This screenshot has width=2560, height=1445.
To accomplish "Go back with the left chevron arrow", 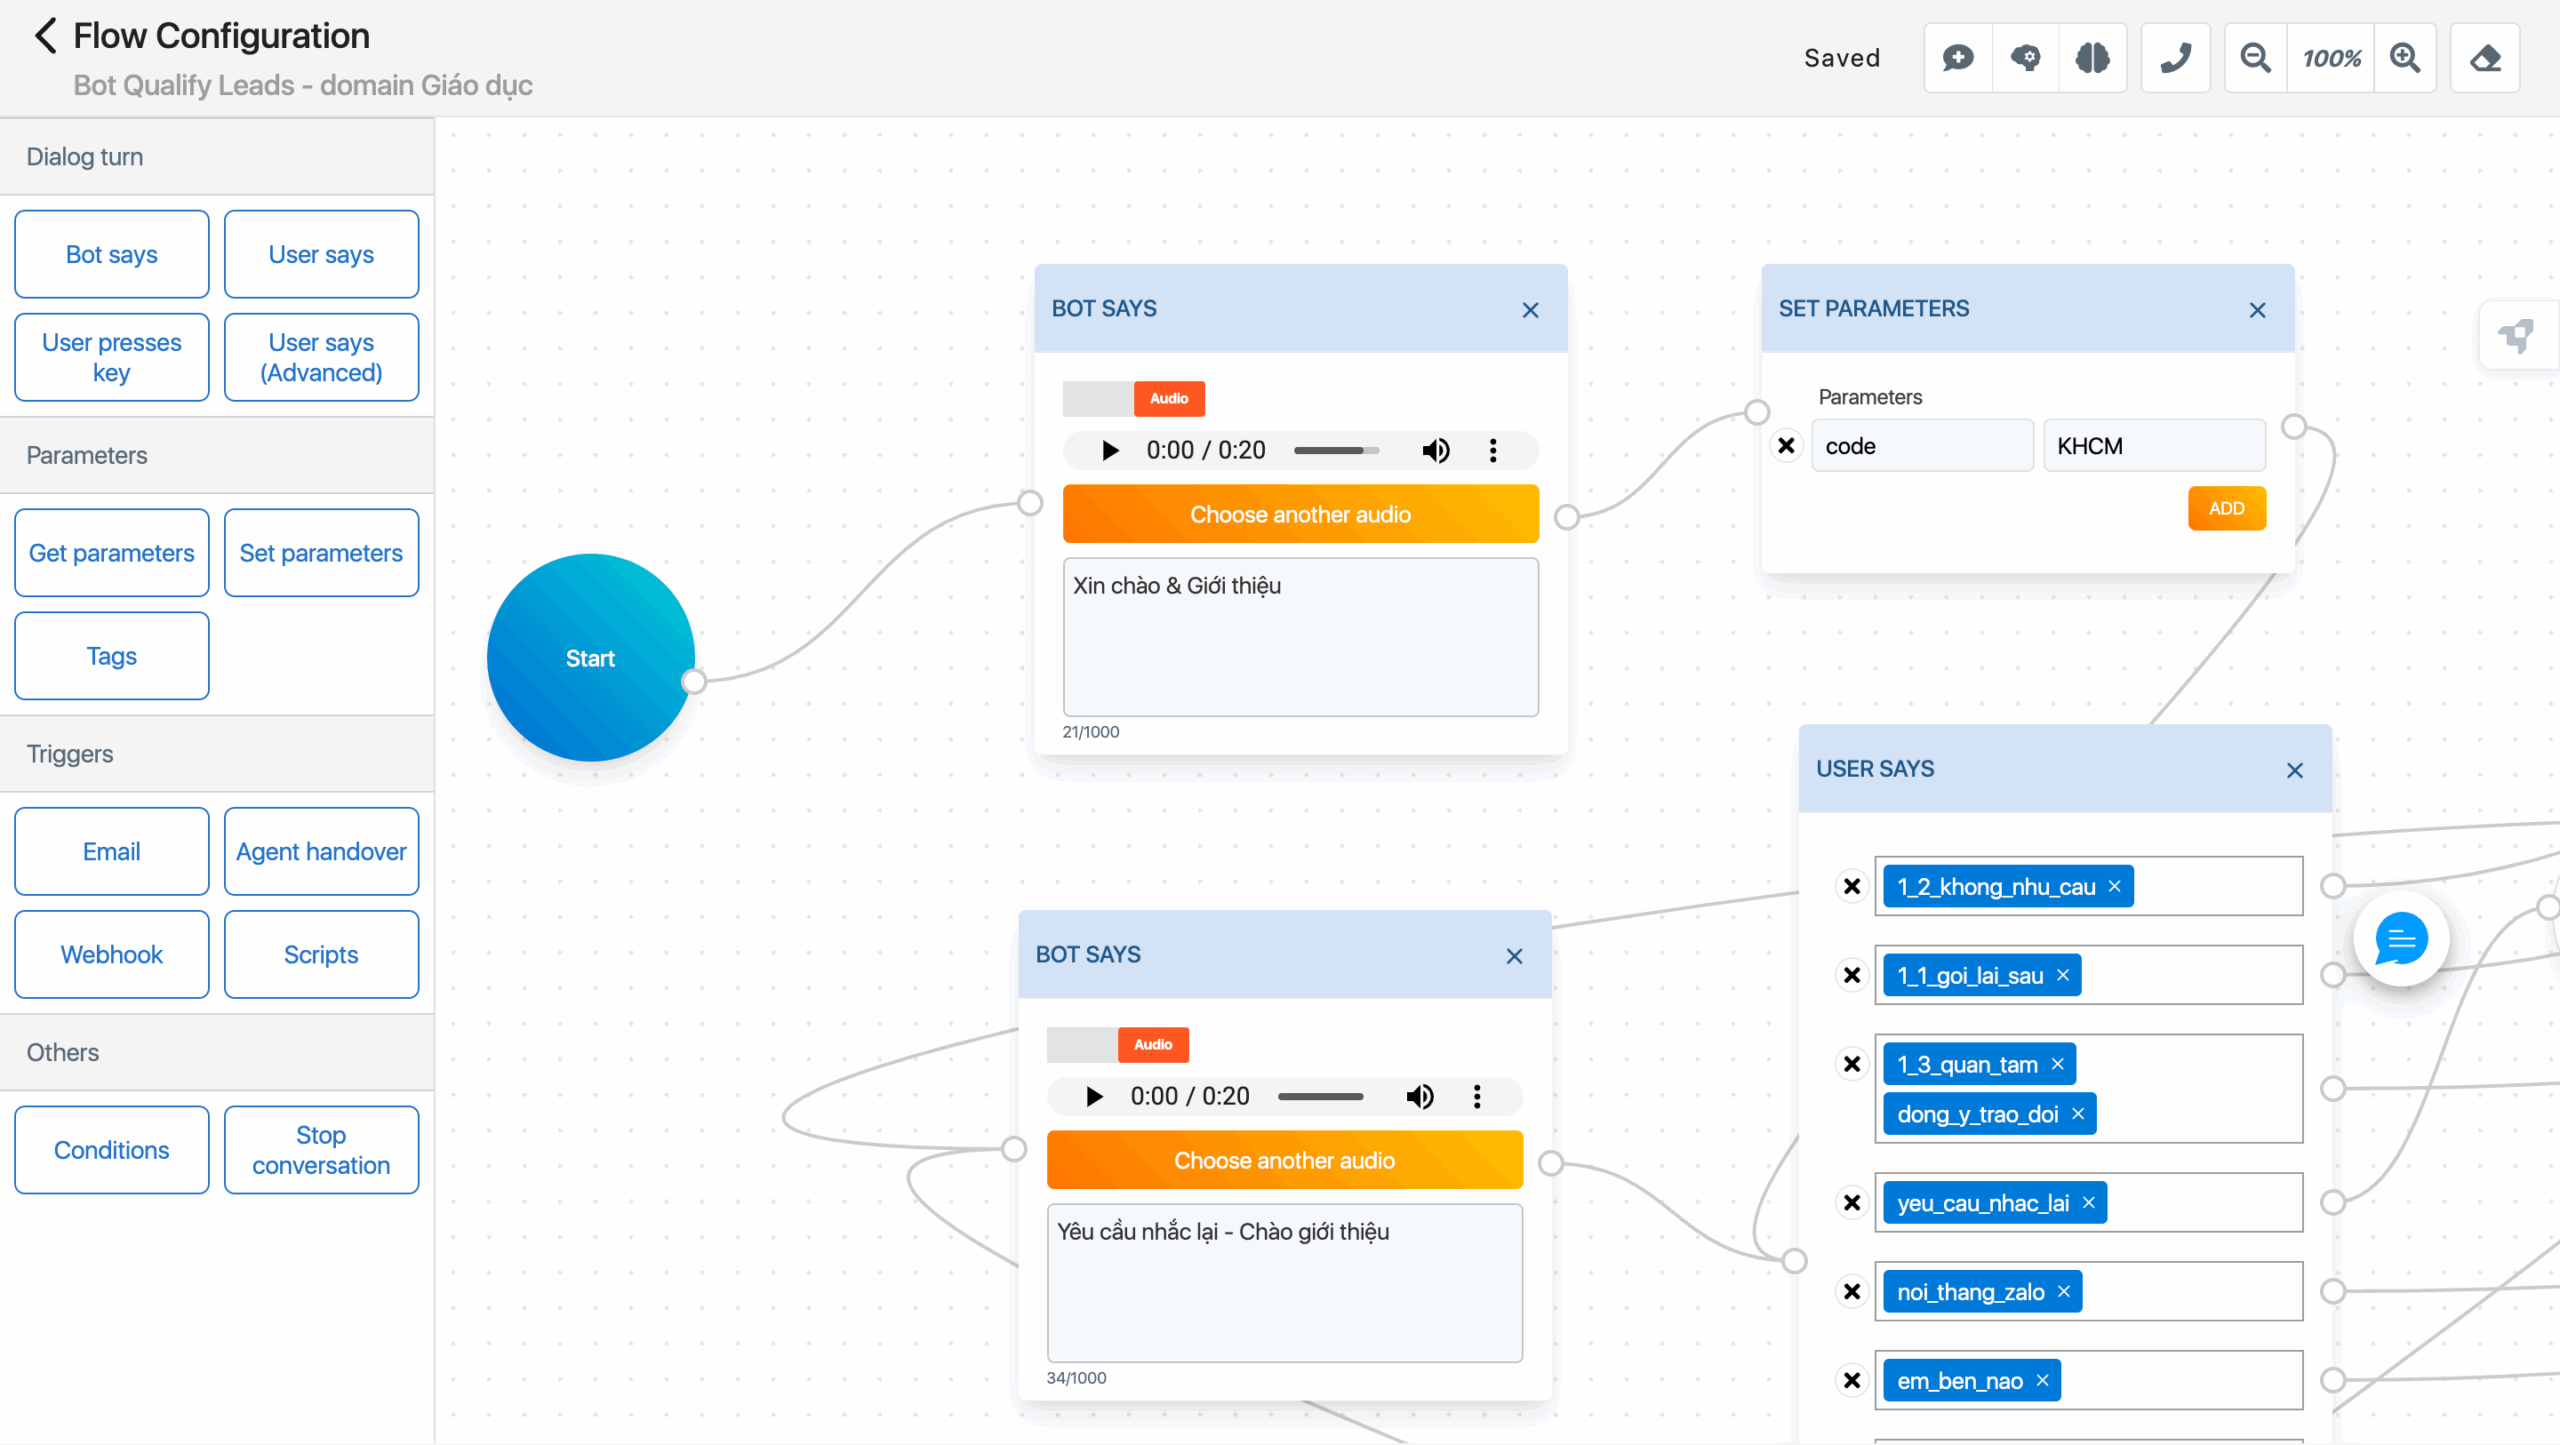I will pos(44,36).
